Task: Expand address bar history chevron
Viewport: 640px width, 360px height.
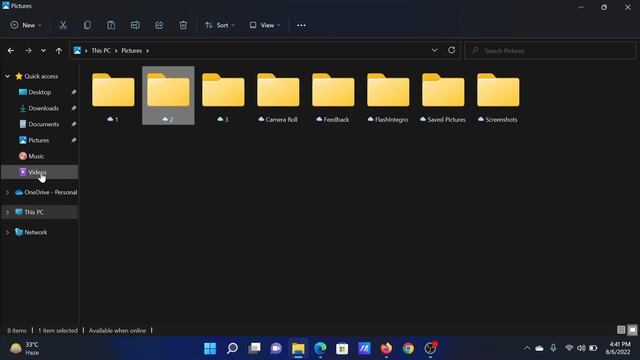Action: click(435, 50)
